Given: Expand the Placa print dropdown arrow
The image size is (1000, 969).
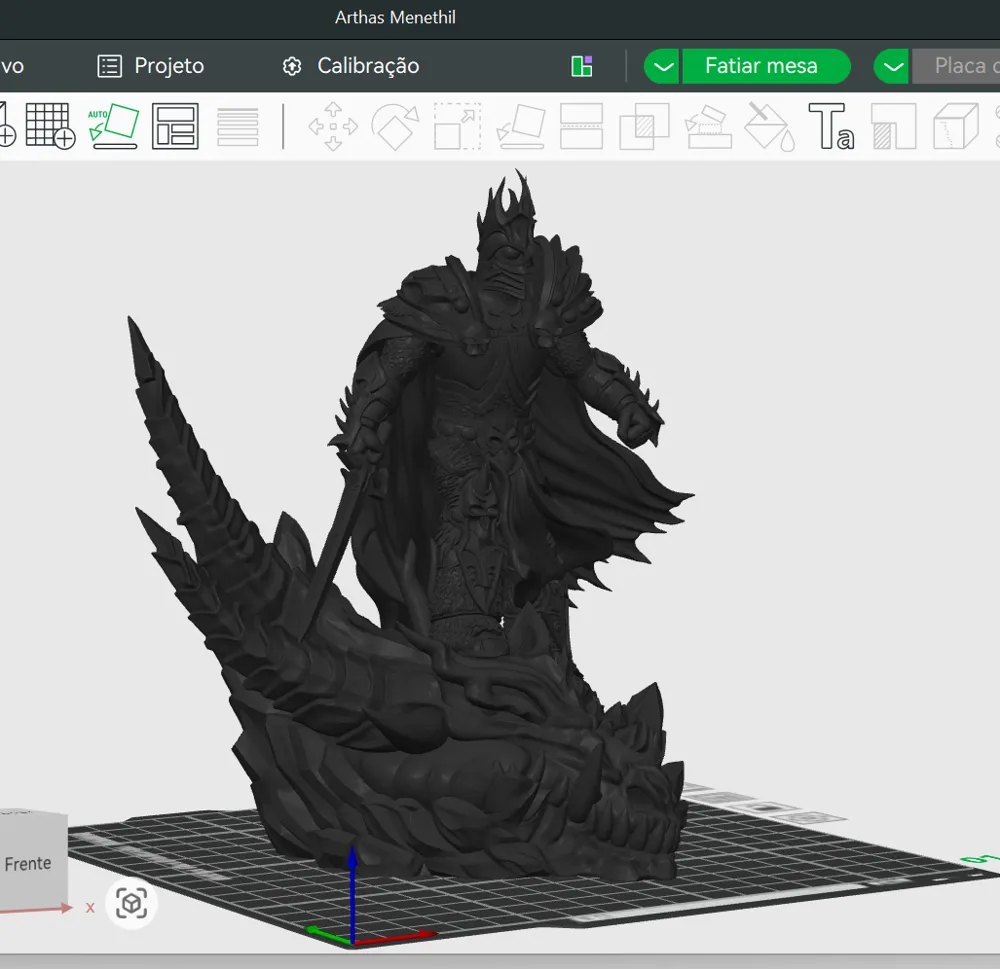Looking at the screenshot, I should click(x=892, y=66).
